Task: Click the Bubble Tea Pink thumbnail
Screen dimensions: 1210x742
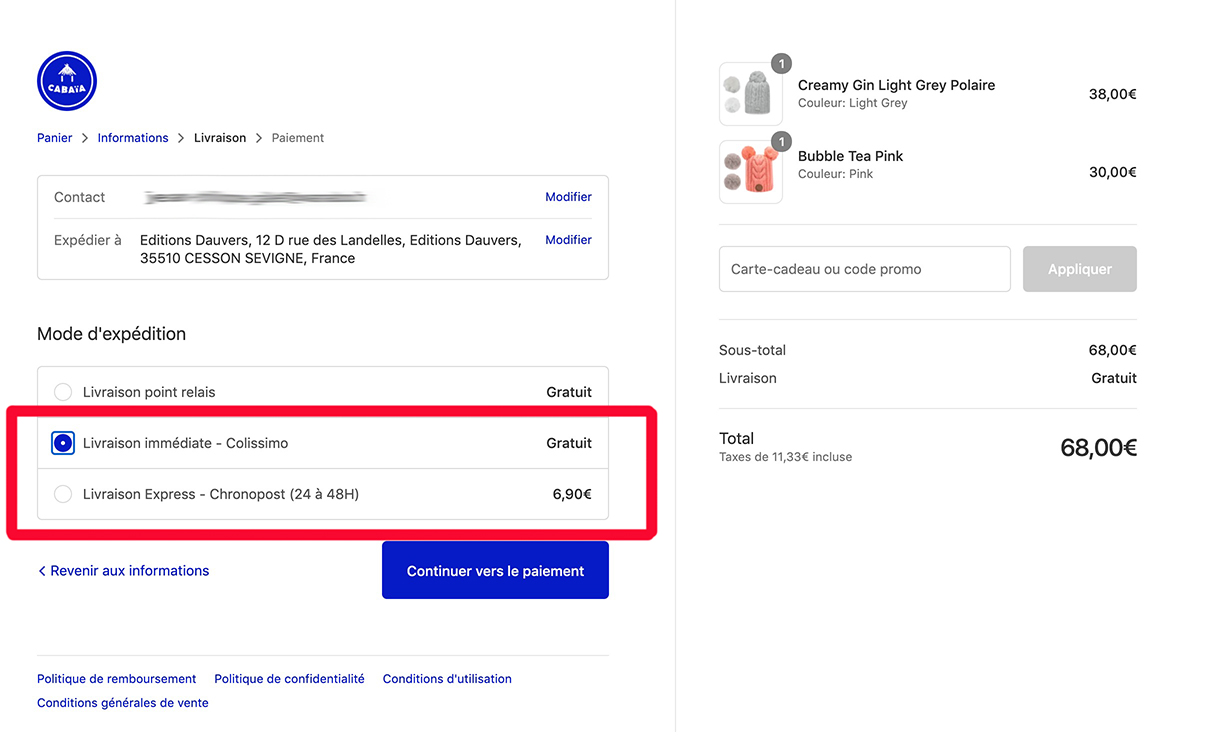Action: tap(751, 172)
